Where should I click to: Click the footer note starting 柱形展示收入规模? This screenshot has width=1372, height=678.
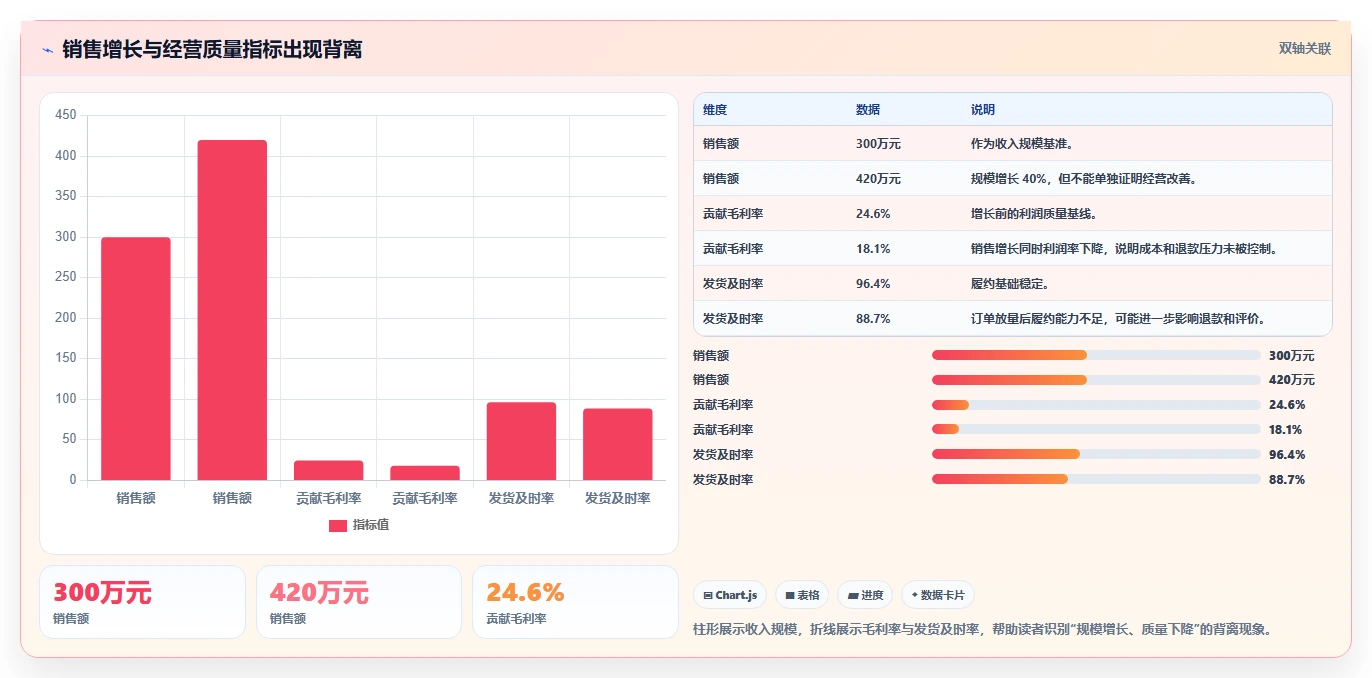982,629
